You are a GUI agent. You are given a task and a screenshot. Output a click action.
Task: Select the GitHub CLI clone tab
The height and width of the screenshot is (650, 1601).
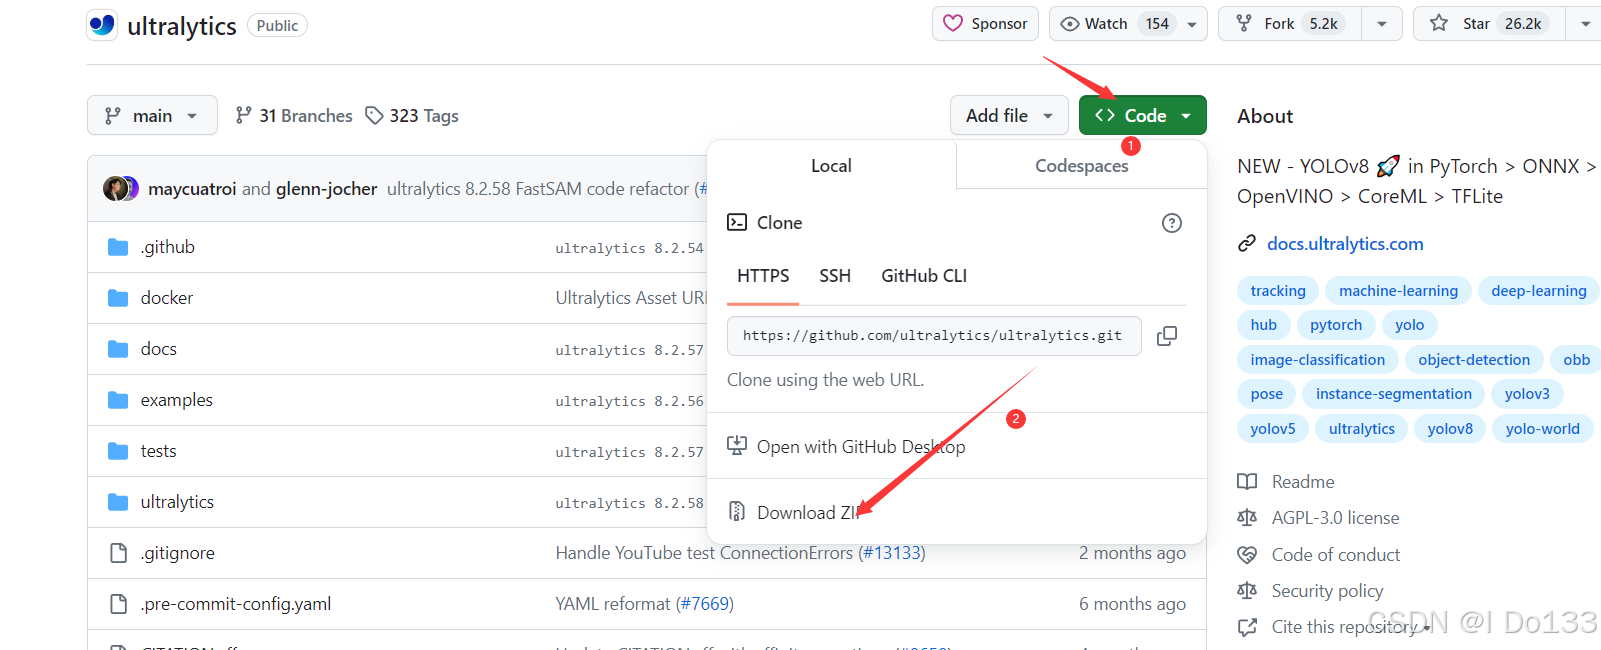pyautogui.click(x=924, y=276)
